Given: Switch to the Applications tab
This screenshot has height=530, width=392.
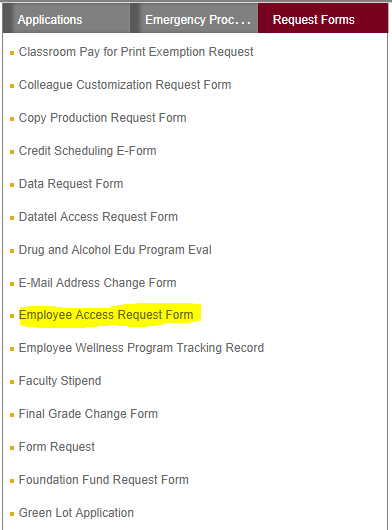Looking at the screenshot, I should 66,19.
